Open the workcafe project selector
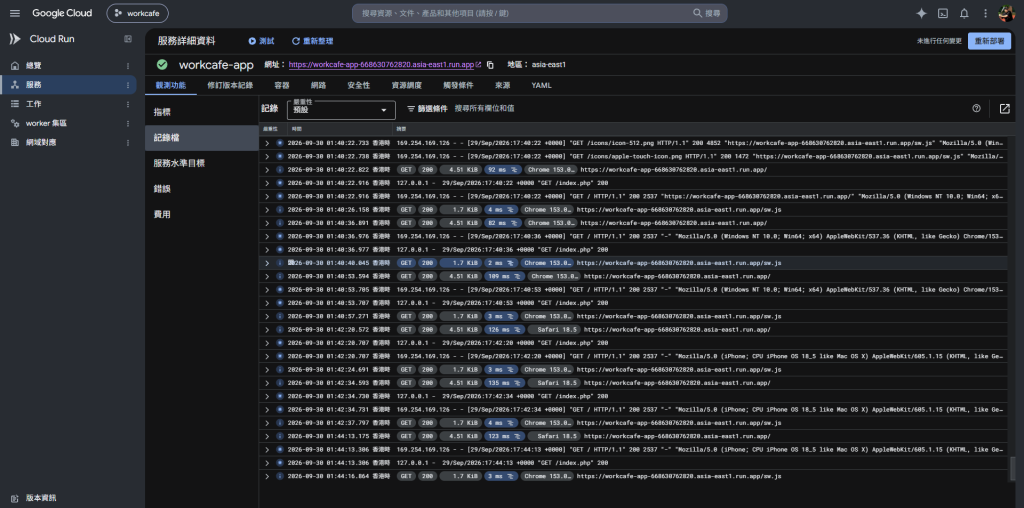The image size is (1024, 508). (x=137, y=13)
